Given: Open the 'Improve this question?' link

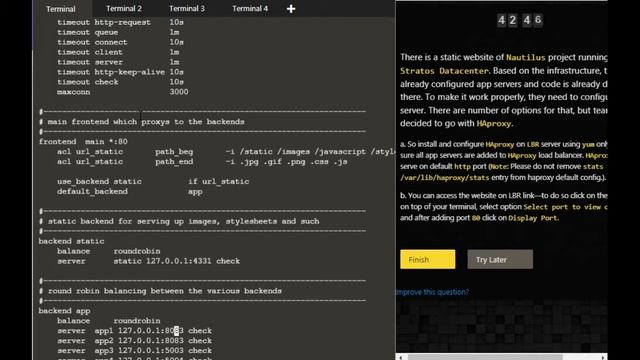Looking at the screenshot, I should (x=432, y=292).
